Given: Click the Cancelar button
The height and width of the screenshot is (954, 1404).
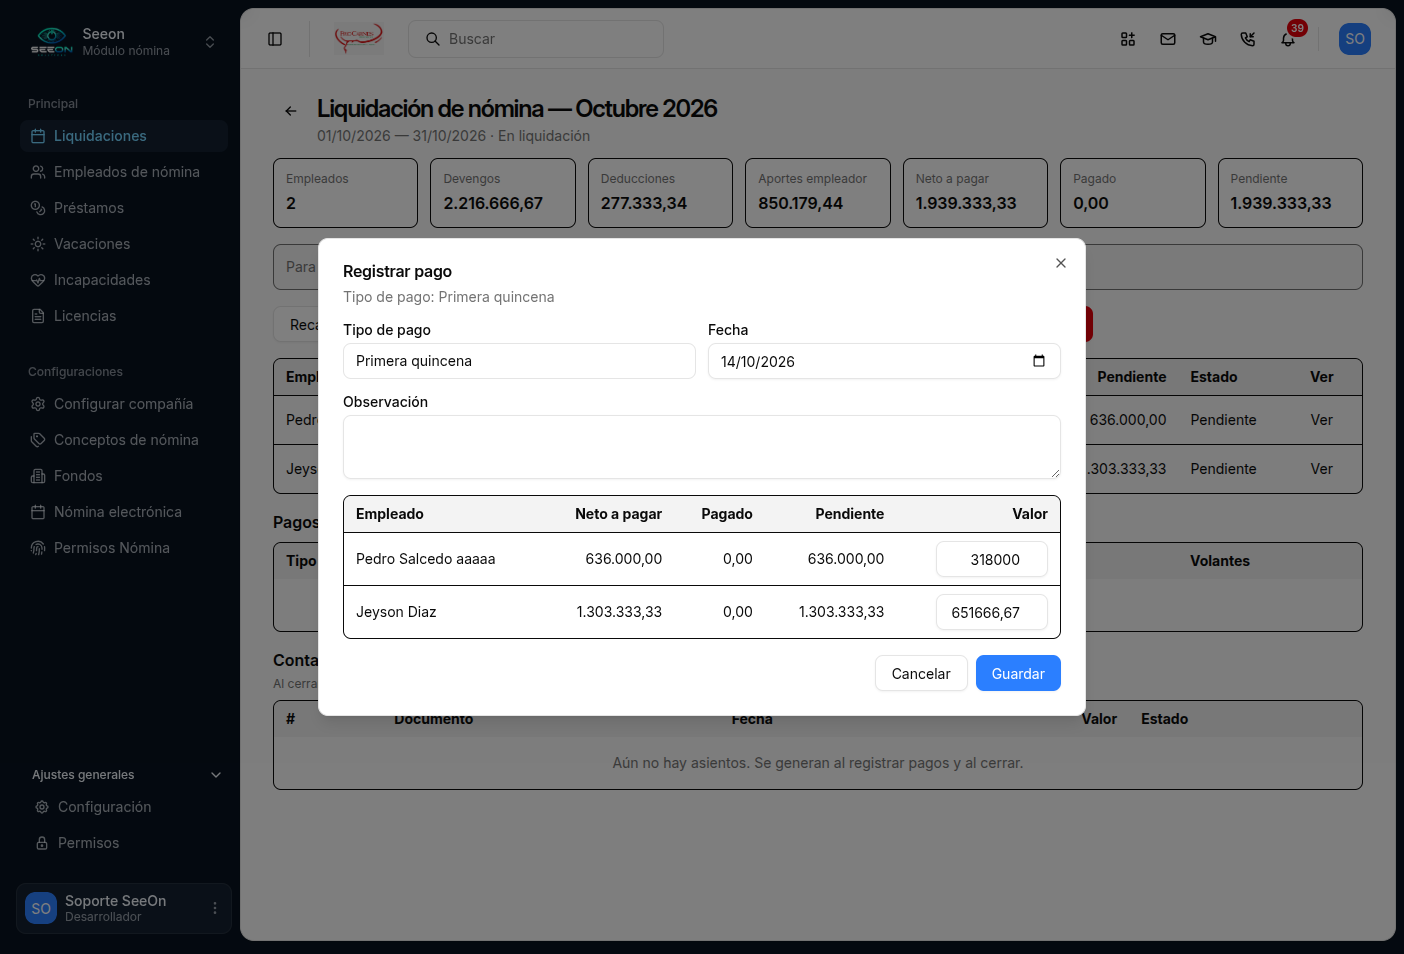Looking at the screenshot, I should click(921, 673).
